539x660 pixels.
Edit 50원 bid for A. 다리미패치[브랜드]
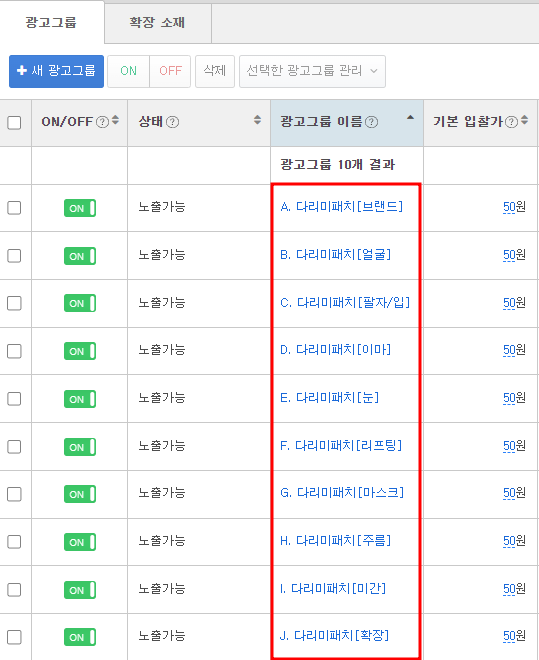pos(514,207)
